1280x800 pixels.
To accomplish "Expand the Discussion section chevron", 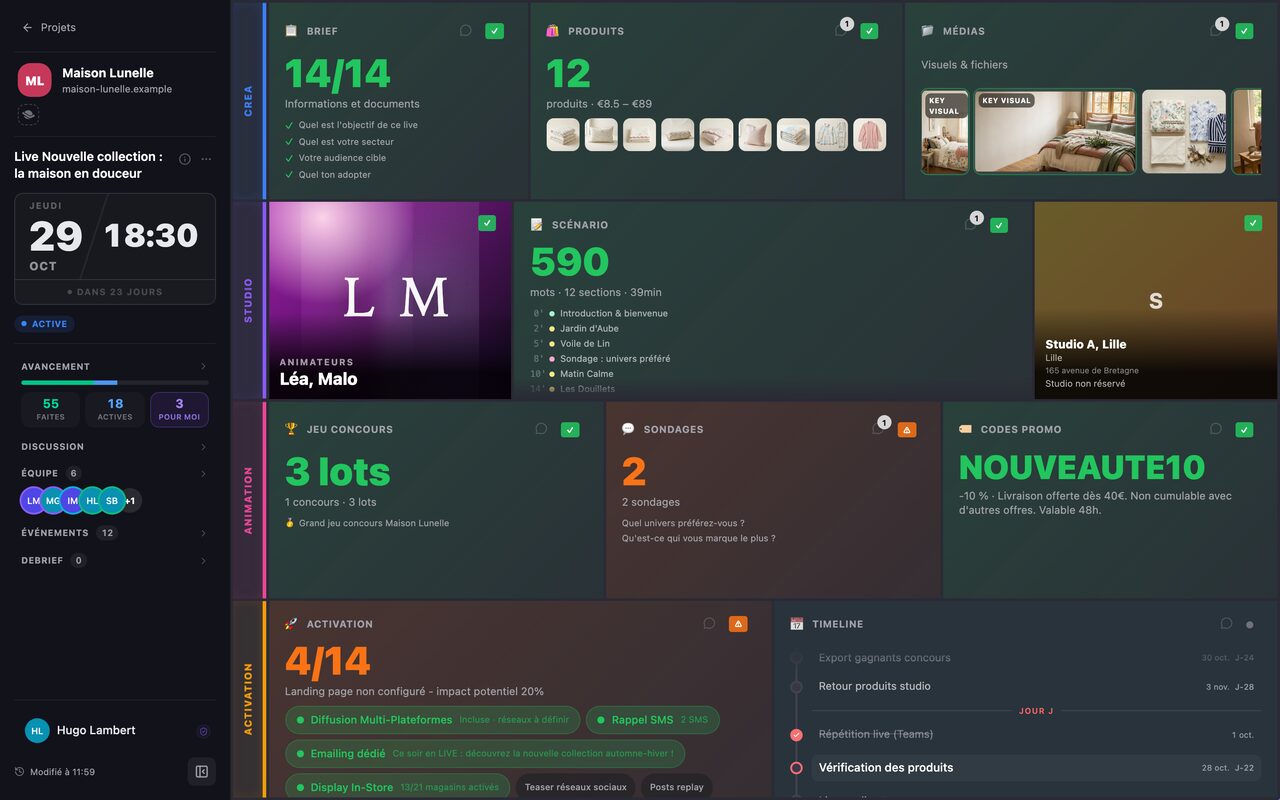I will coord(204,447).
